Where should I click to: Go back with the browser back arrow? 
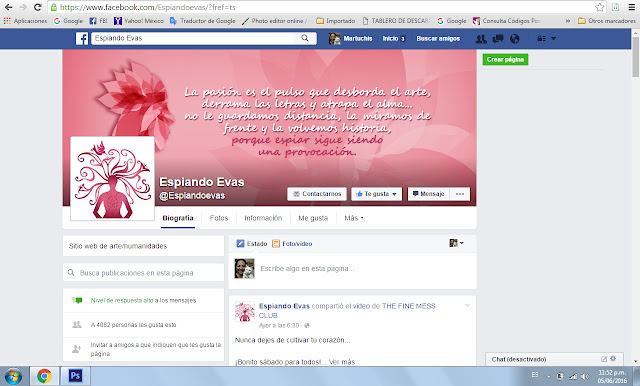[8, 7]
